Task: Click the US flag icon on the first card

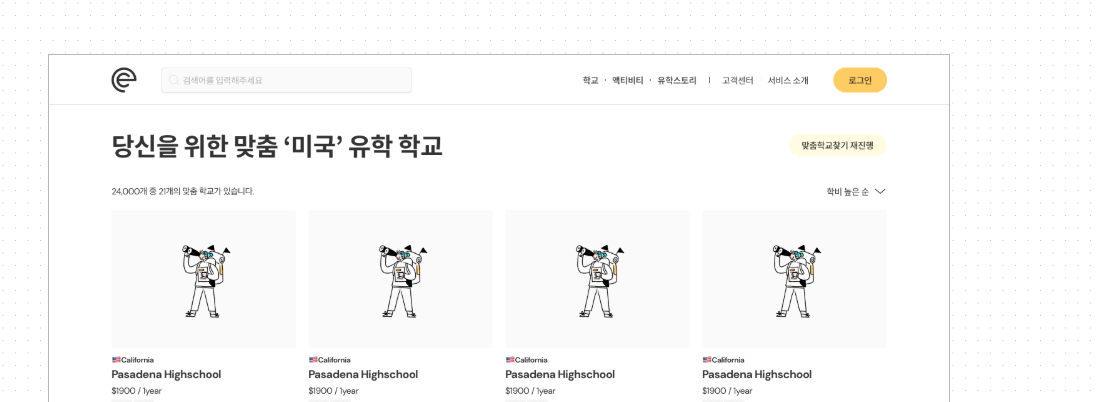Action: click(x=116, y=360)
